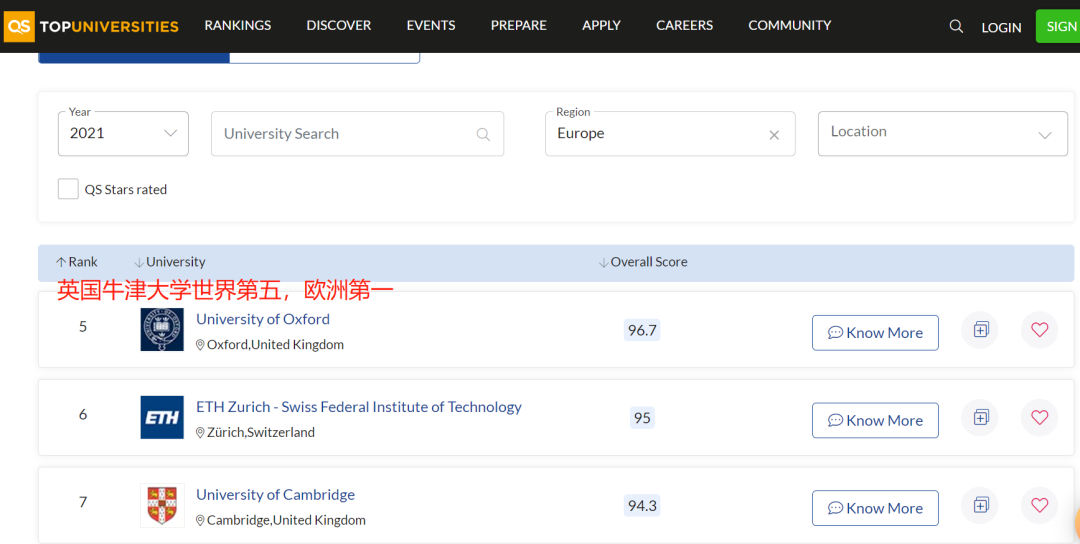Open the search magnifier in the header
This screenshot has height=544, width=1080.
(956, 26)
